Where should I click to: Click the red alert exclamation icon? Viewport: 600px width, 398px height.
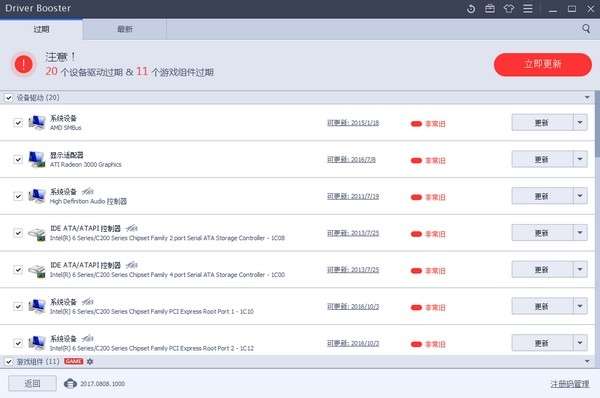coord(24,64)
